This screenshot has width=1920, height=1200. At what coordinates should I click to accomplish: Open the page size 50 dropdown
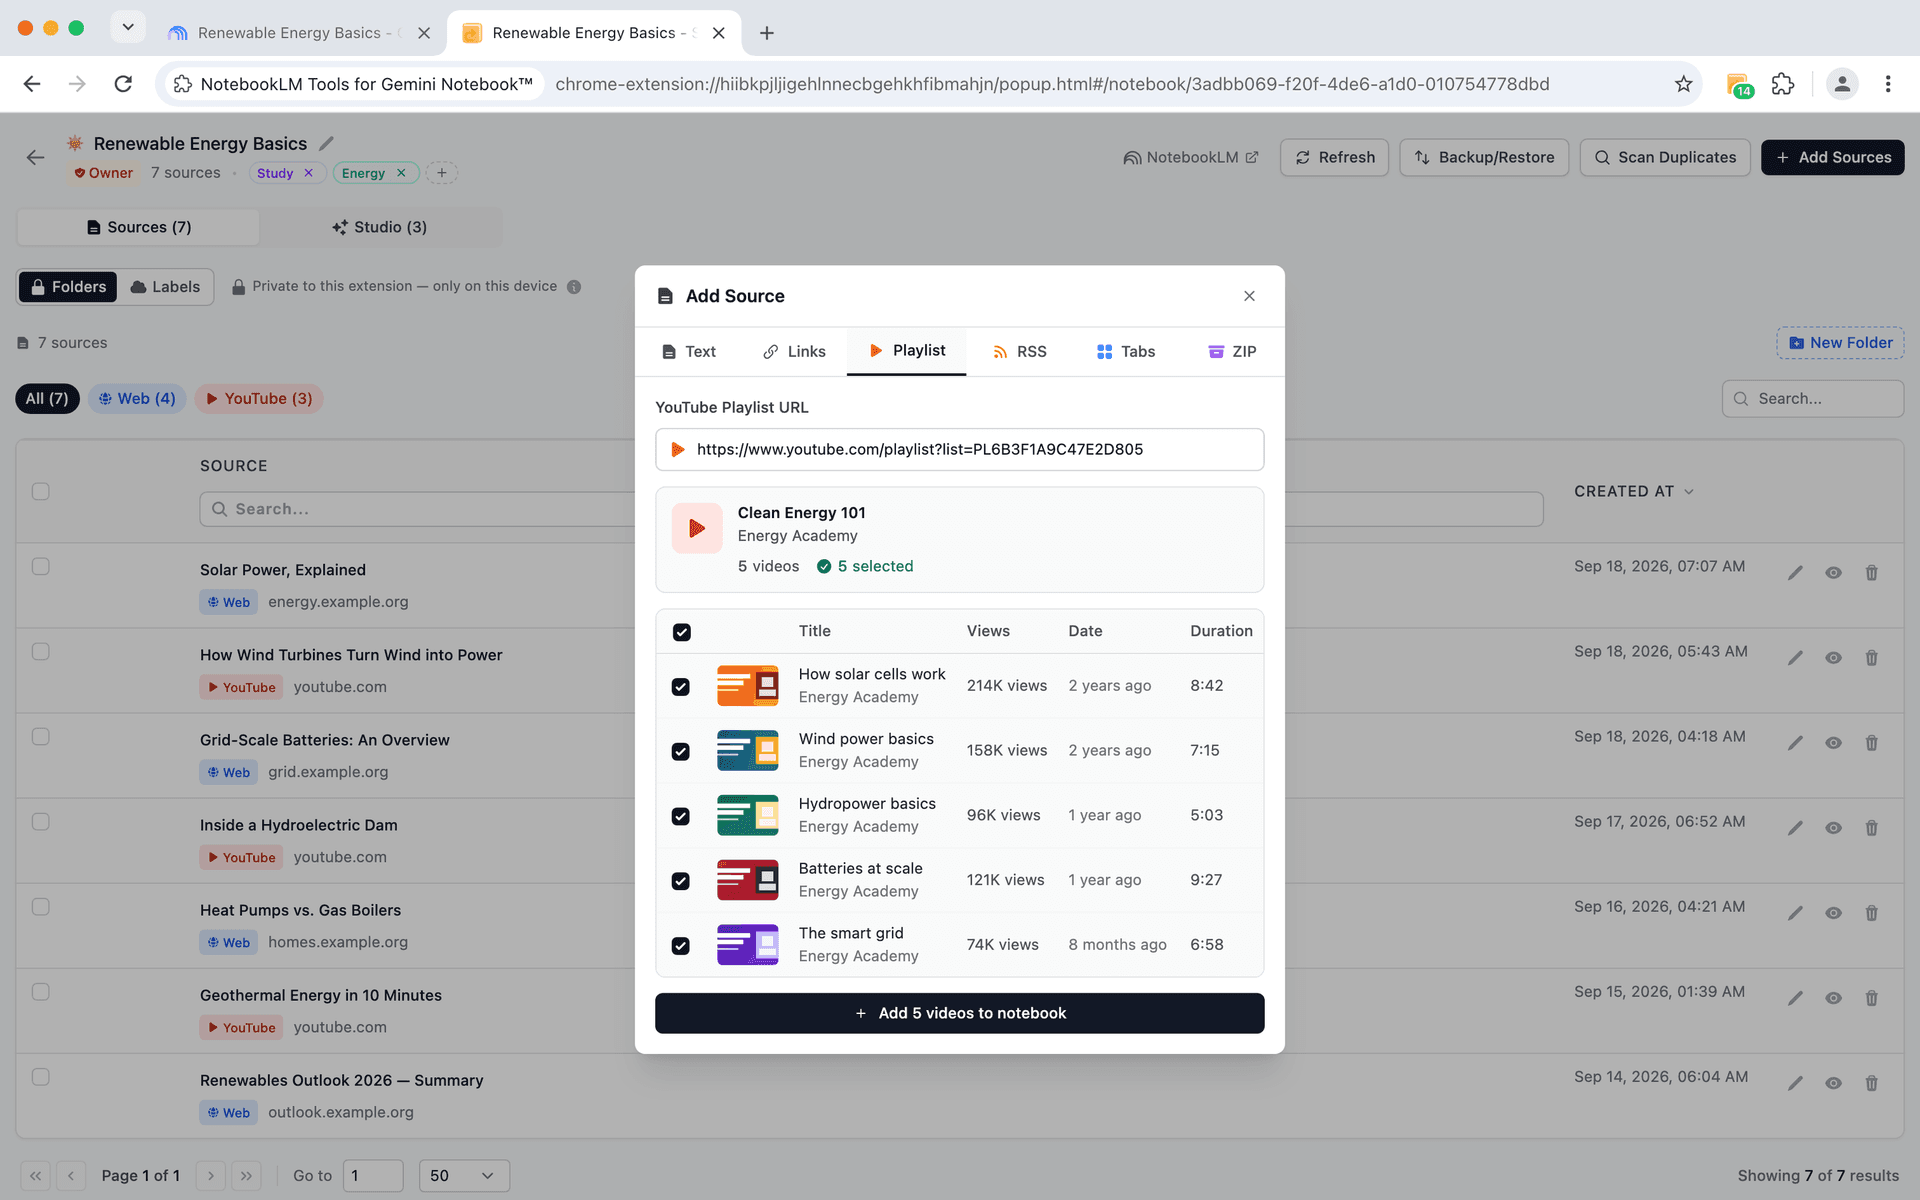tap(464, 1176)
